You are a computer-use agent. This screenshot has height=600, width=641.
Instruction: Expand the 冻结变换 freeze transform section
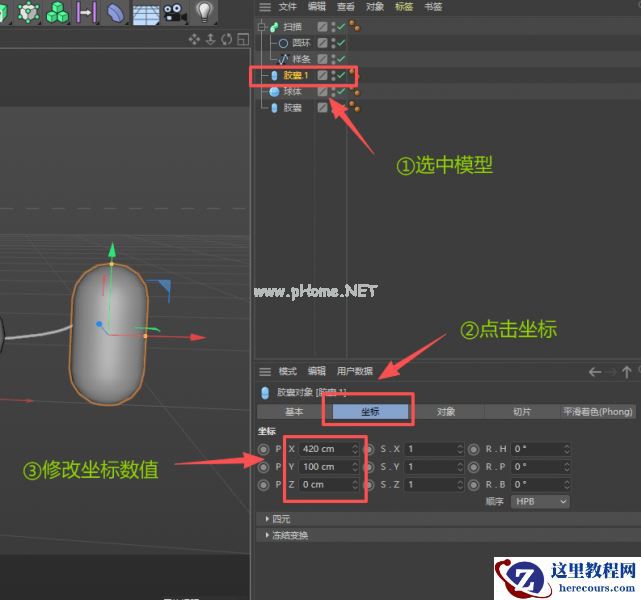[x=267, y=535]
